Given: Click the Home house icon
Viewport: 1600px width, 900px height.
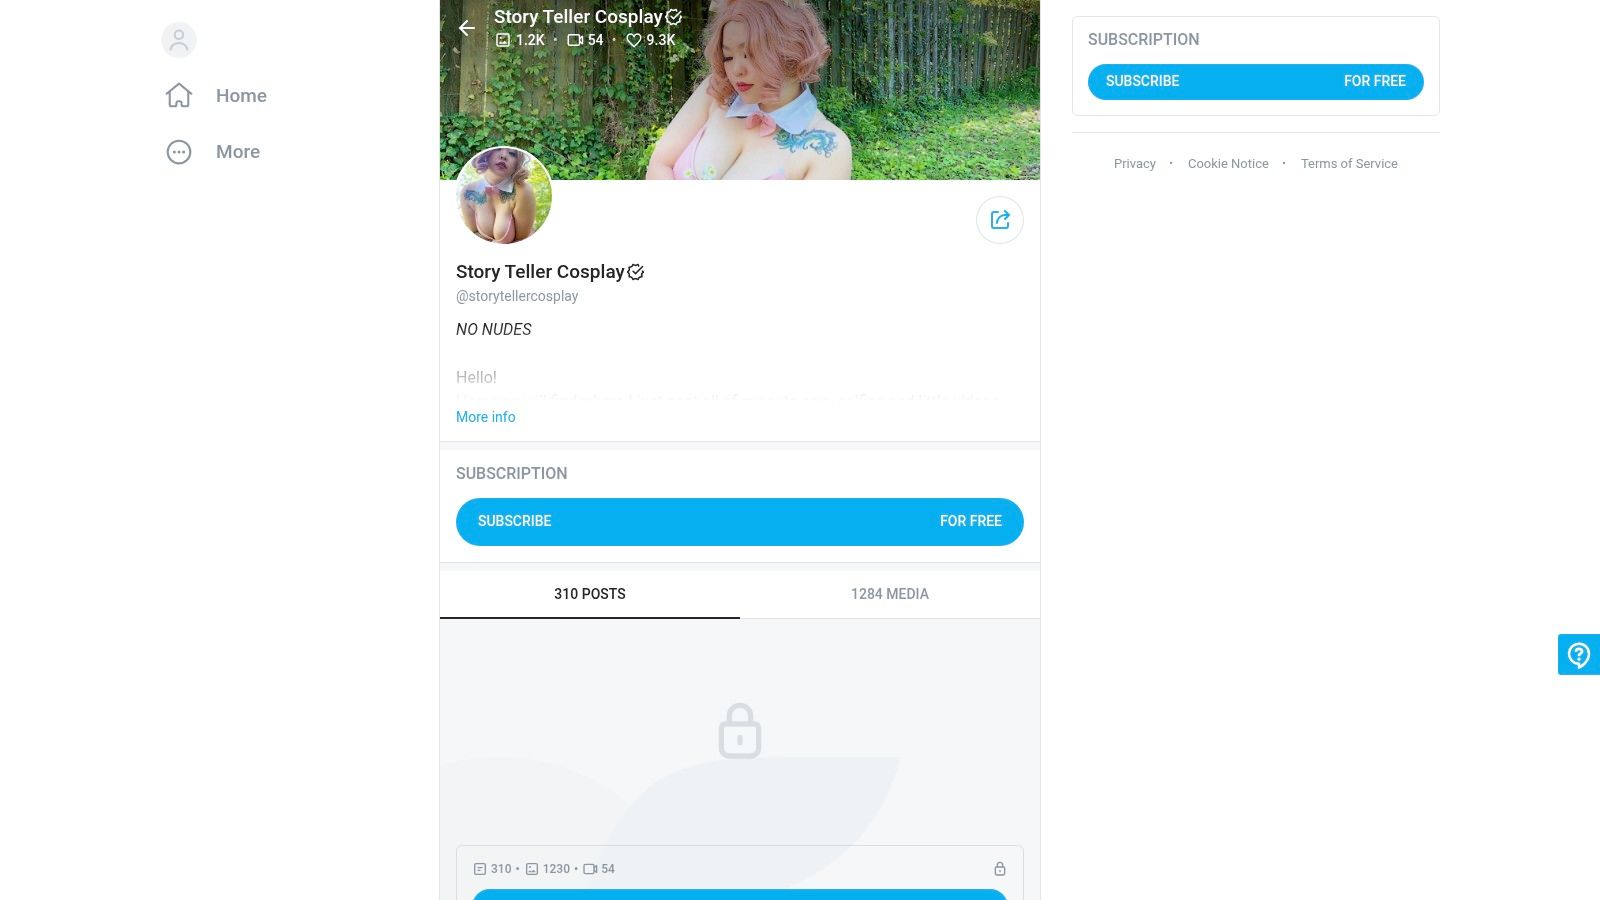Looking at the screenshot, I should [179, 96].
